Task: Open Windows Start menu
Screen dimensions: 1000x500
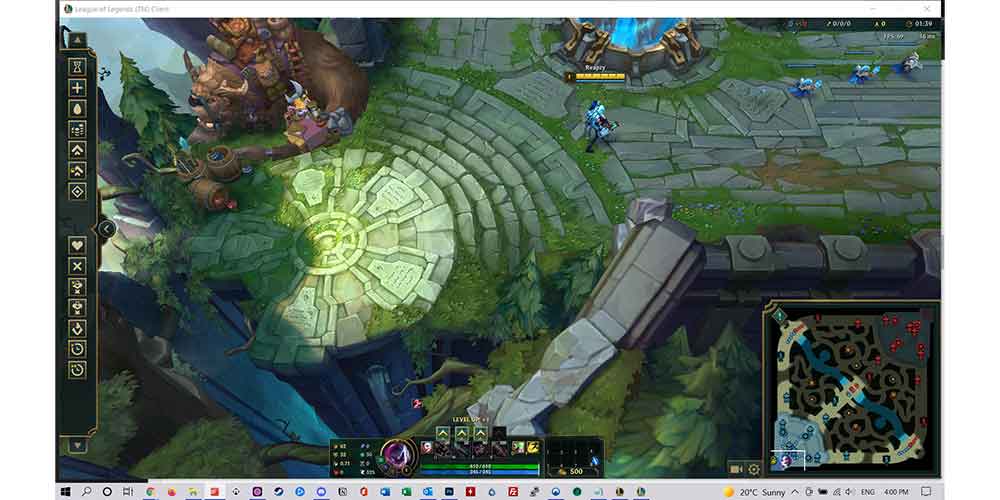Action: pos(66,492)
